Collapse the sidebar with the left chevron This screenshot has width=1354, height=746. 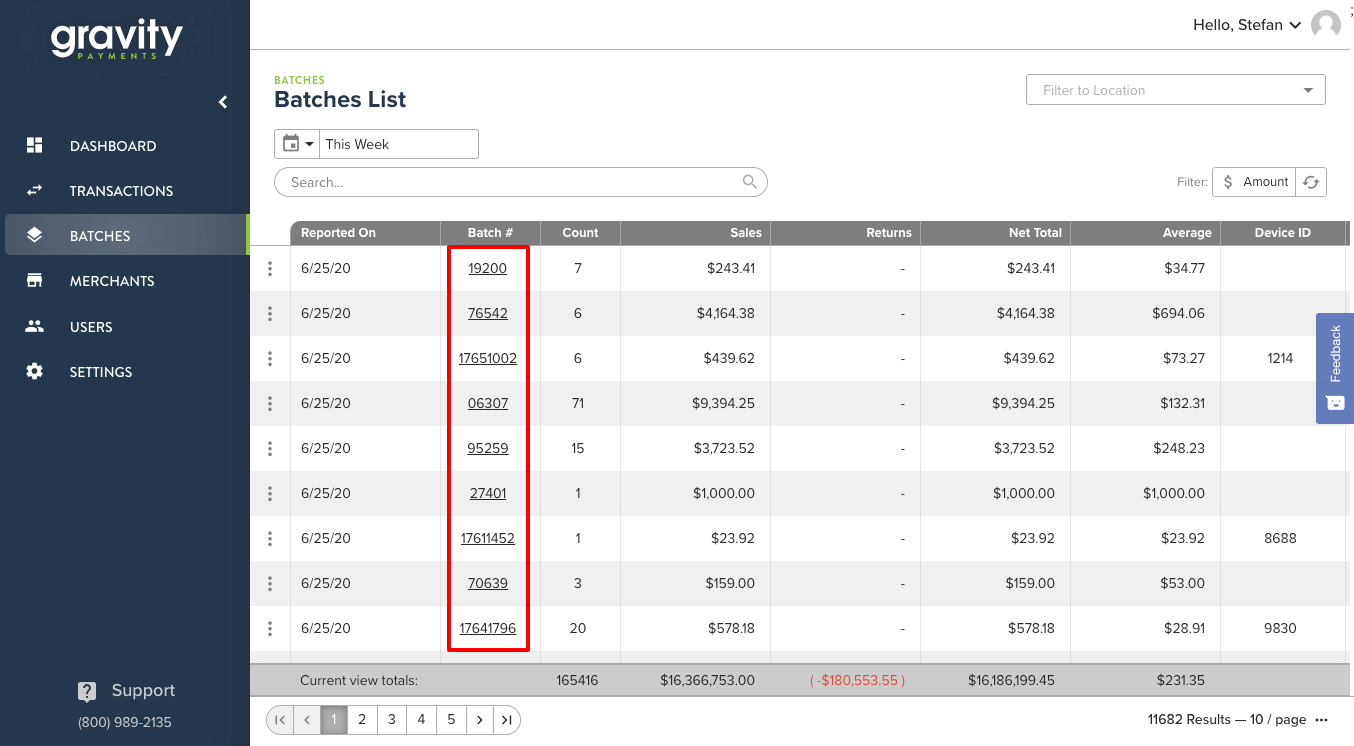pyautogui.click(x=222, y=101)
